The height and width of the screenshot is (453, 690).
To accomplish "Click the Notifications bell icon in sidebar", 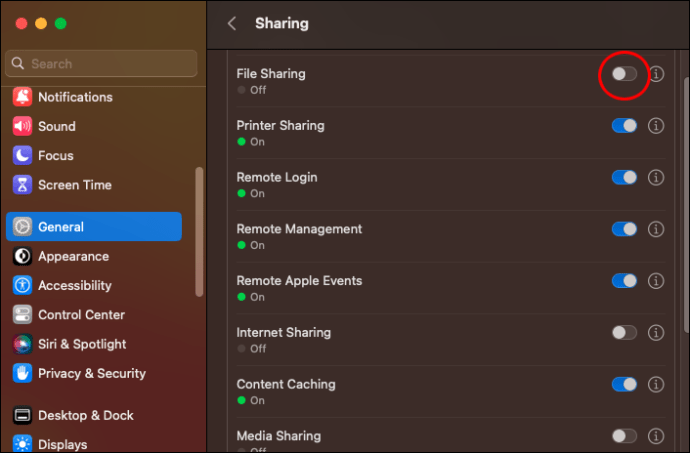I will coord(22,97).
